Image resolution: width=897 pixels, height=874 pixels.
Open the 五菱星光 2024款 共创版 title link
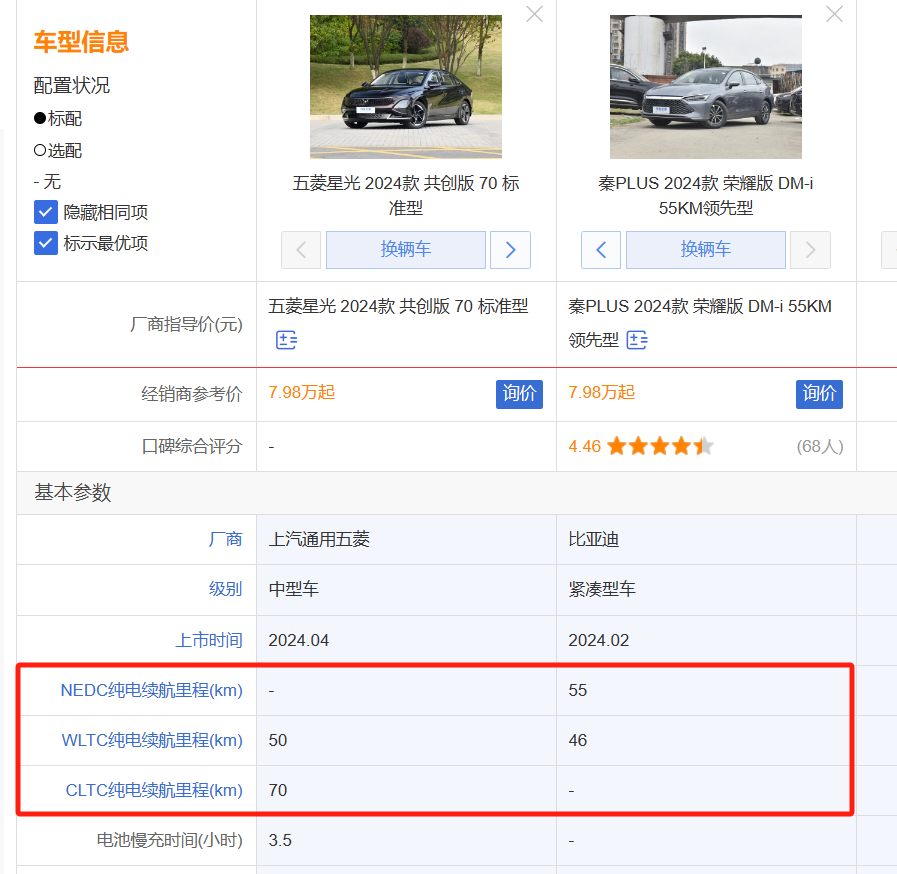[x=406, y=196]
